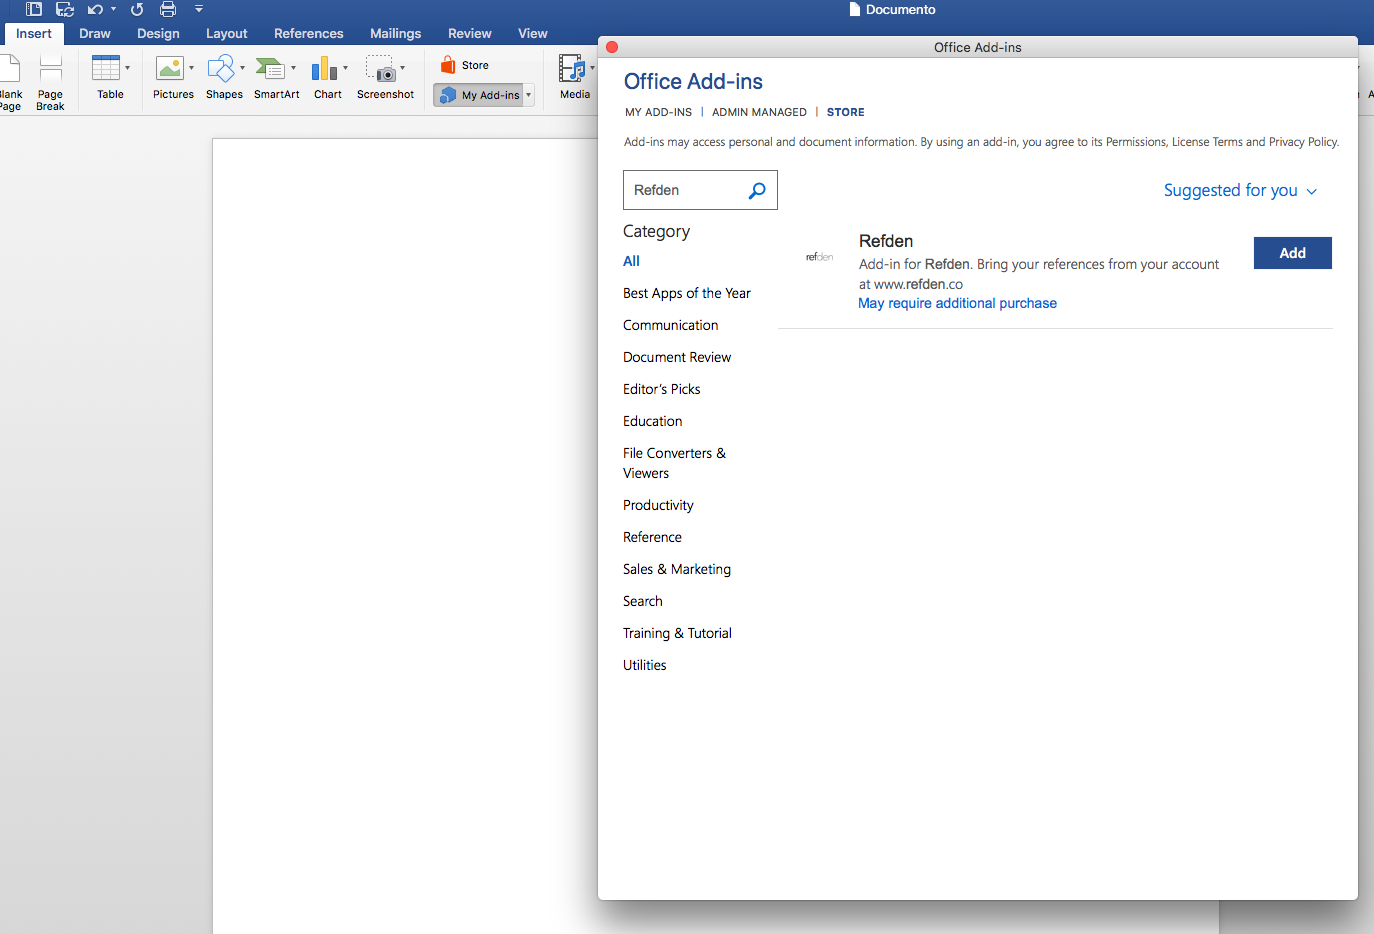Select the Communication category
The image size is (1374, 934).
(671, 325)
